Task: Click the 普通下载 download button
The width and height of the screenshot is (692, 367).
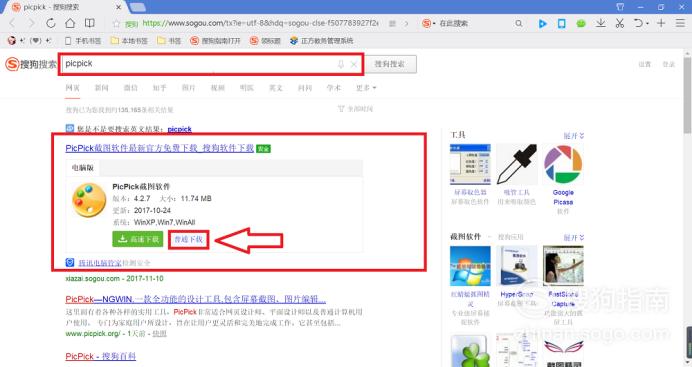Action: [x=188, y=240]
